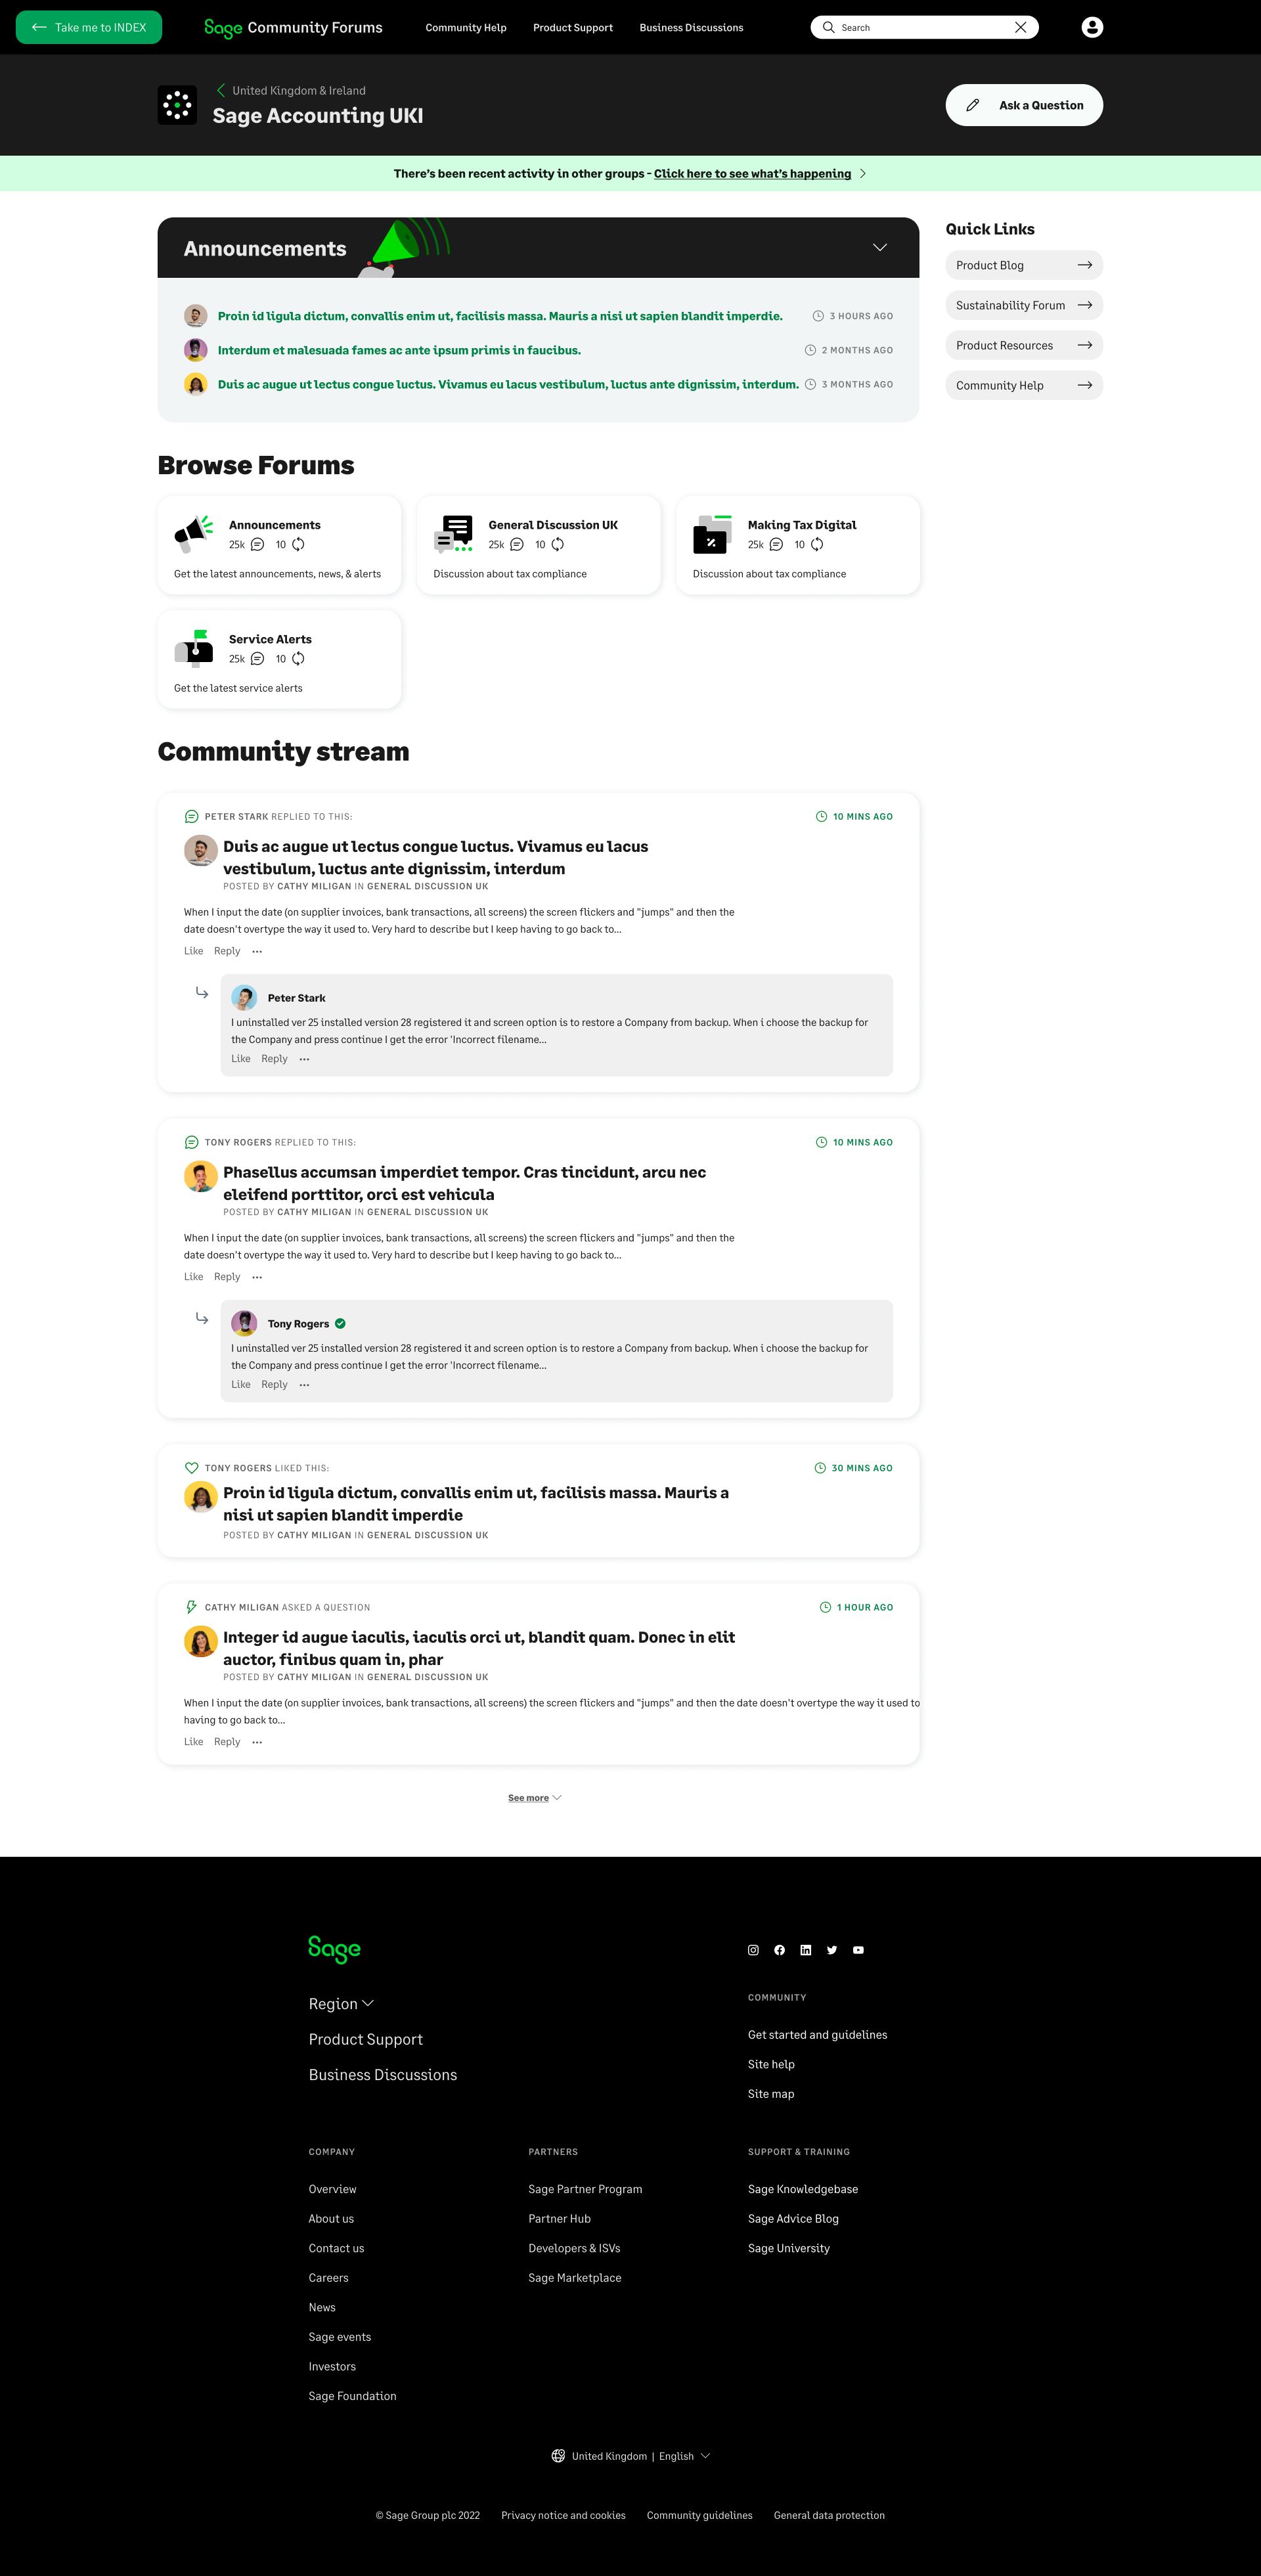The width and height of the screenshot is (1261, 2576).
Task: Clear the search field with X icon
Action: click(1020, 27)
